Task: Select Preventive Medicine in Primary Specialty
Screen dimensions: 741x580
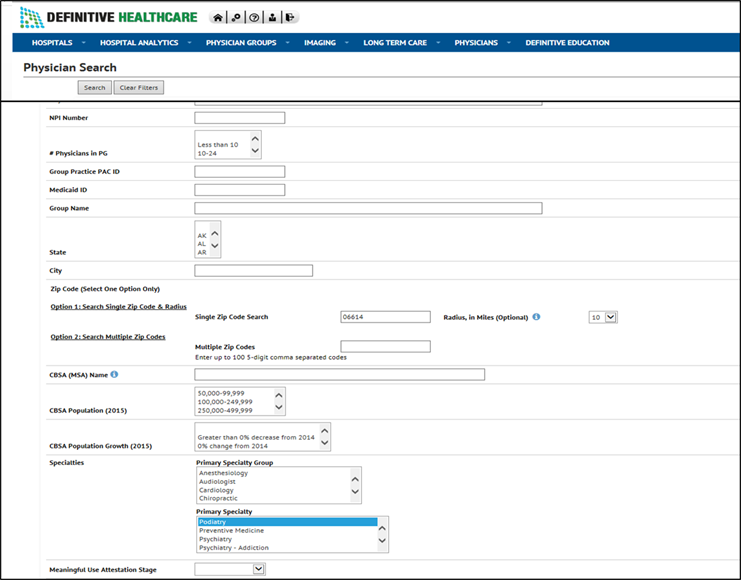Action: coord(232,530)
